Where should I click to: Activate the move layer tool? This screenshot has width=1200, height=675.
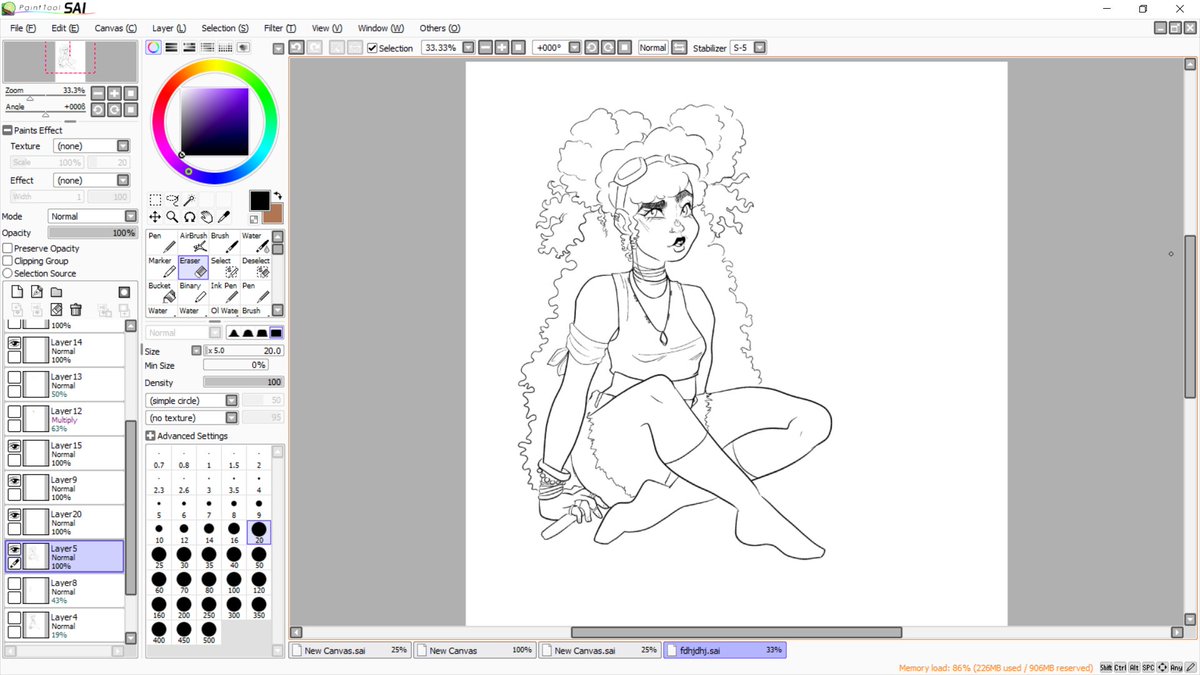point(155,217)
